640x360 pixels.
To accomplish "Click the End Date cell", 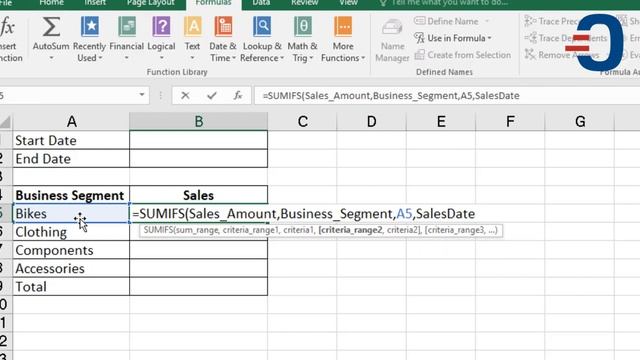I will click(x=71, y=158).
